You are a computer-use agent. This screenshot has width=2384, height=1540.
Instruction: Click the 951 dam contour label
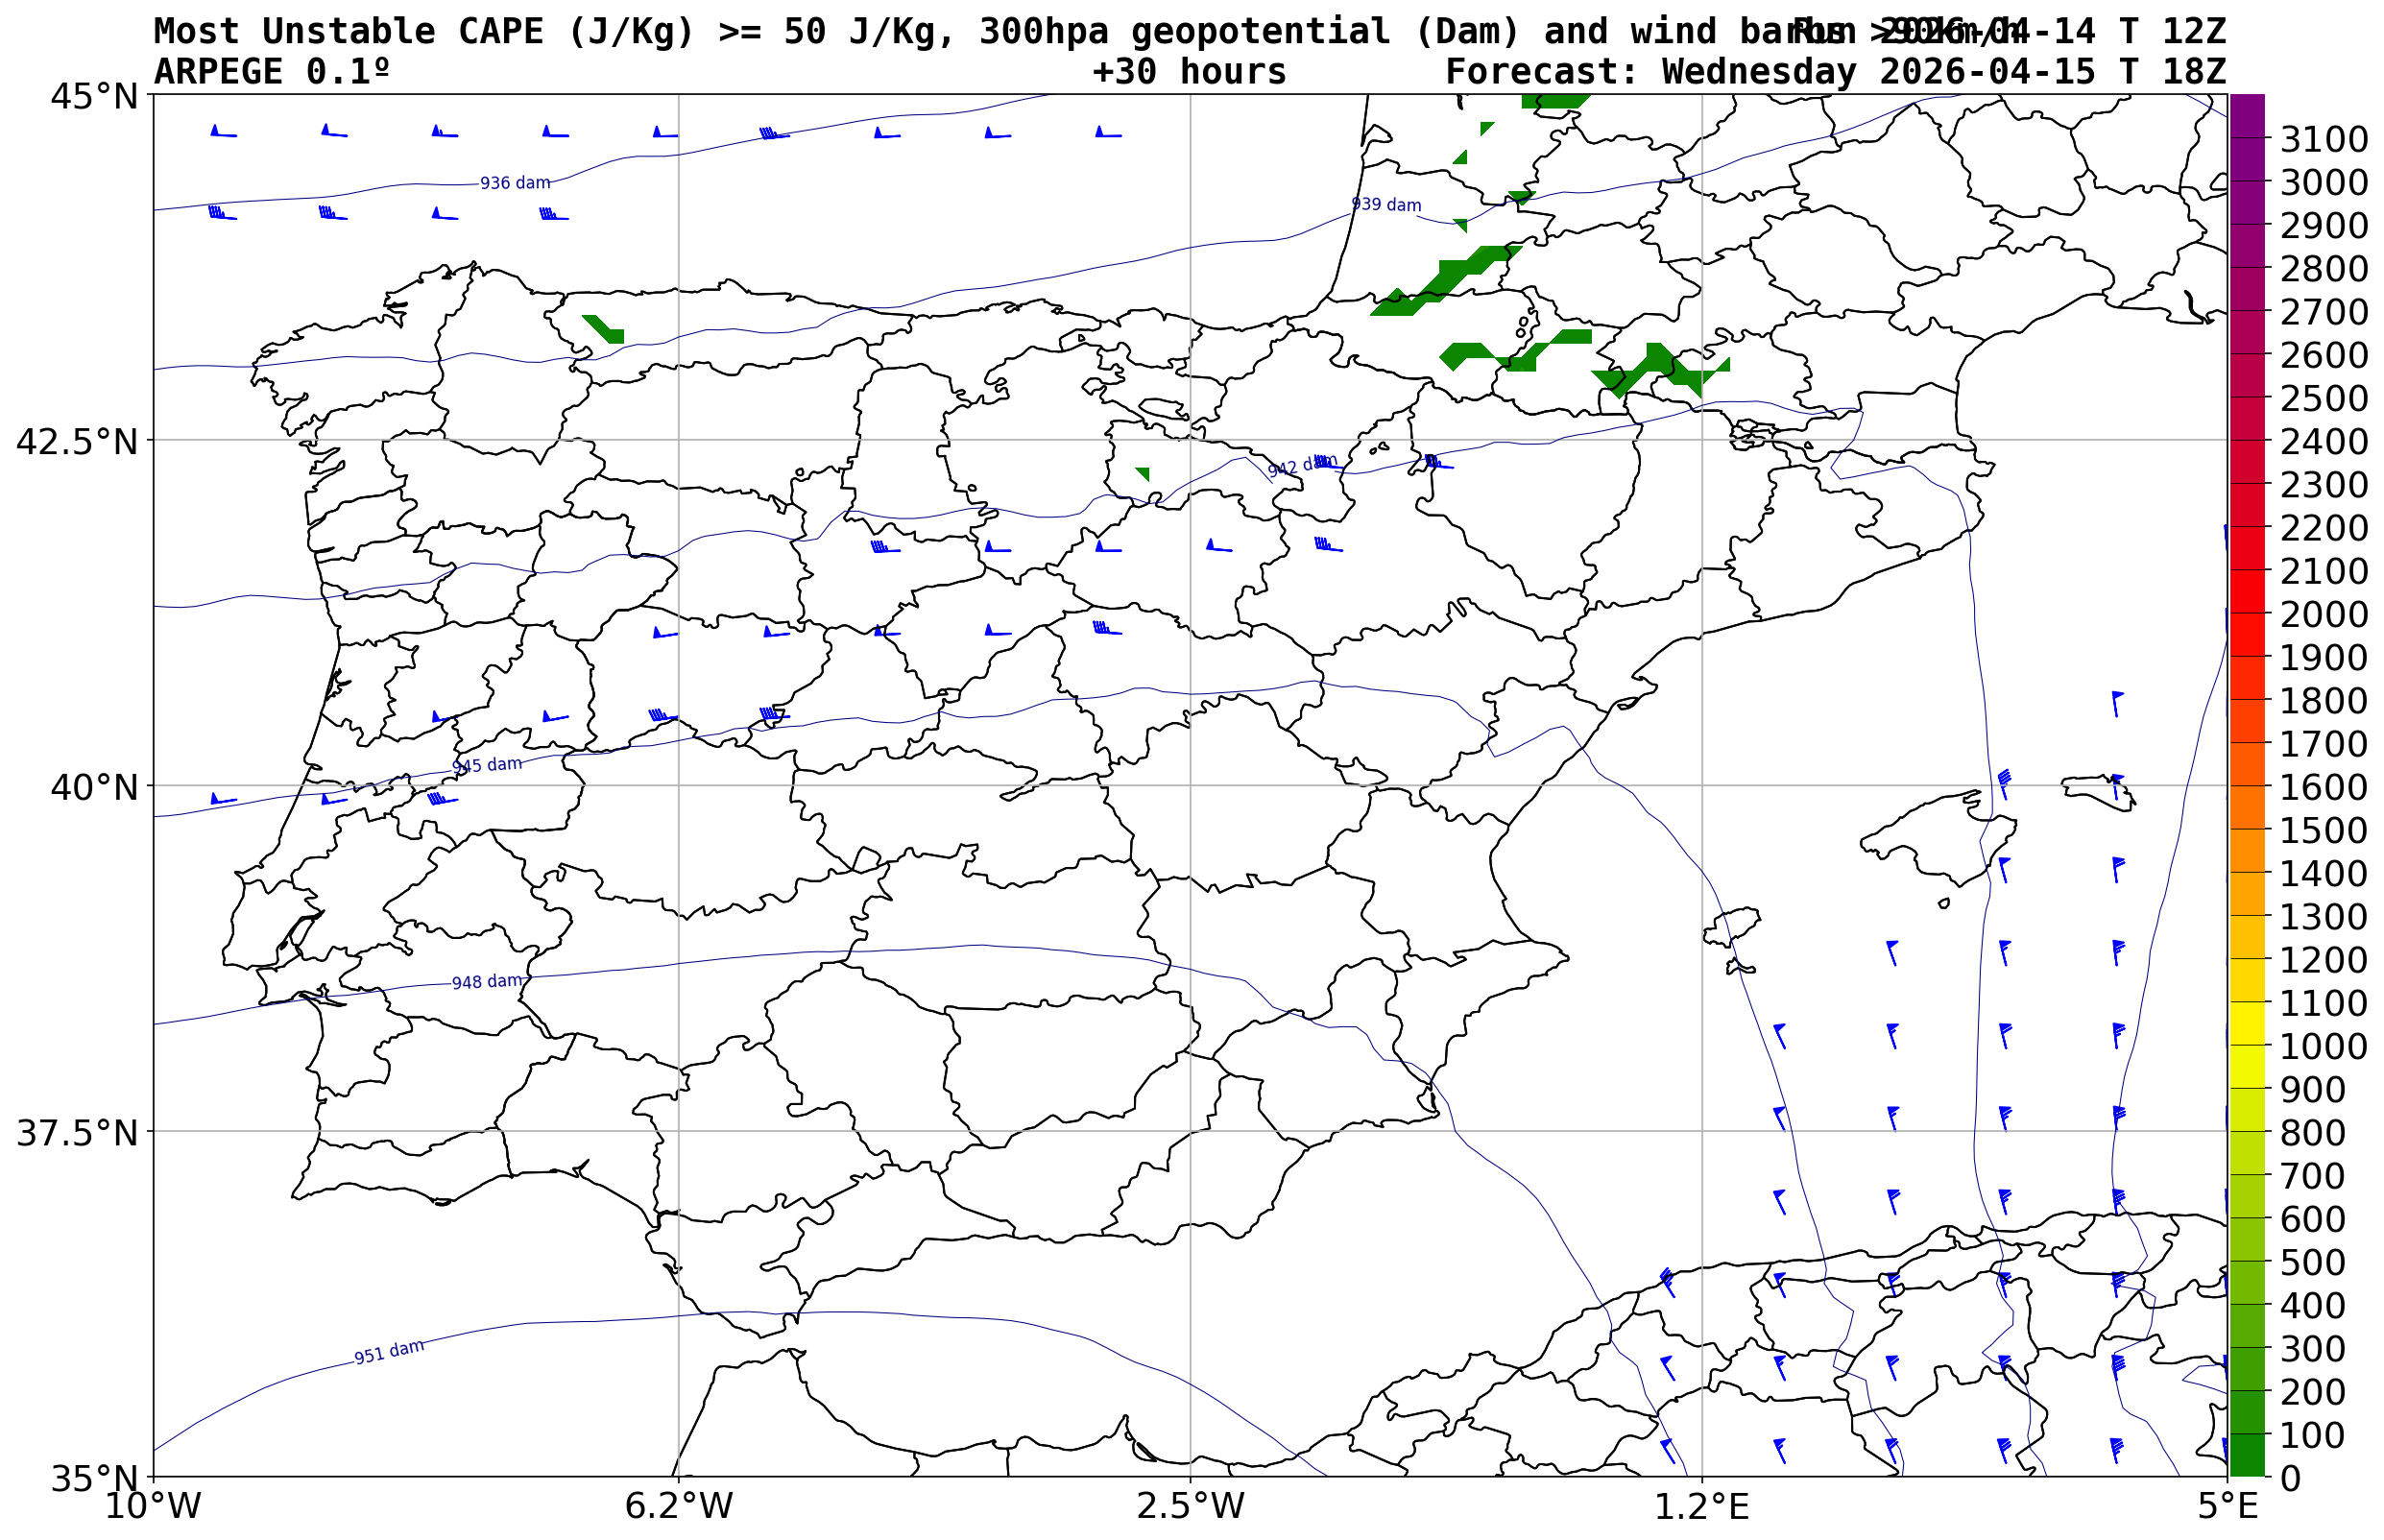(x=389, y=1352)
